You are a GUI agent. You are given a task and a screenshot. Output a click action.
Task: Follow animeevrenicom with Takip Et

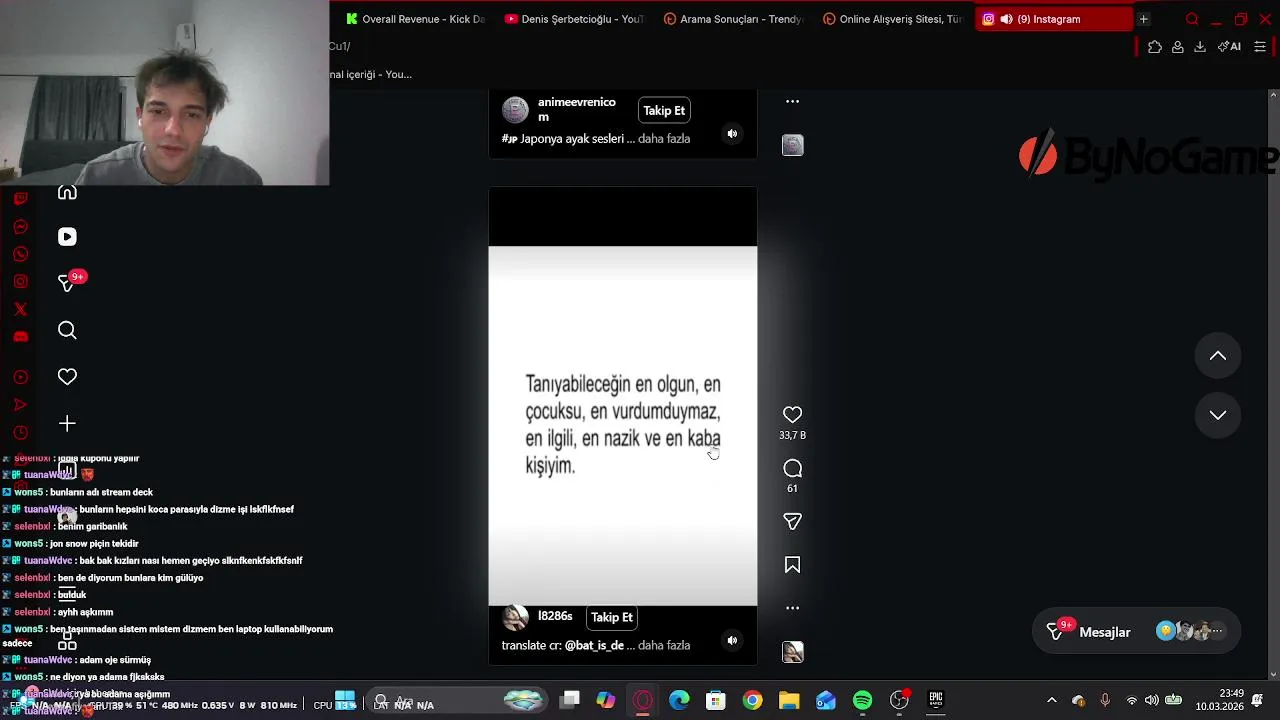point(664,111)
